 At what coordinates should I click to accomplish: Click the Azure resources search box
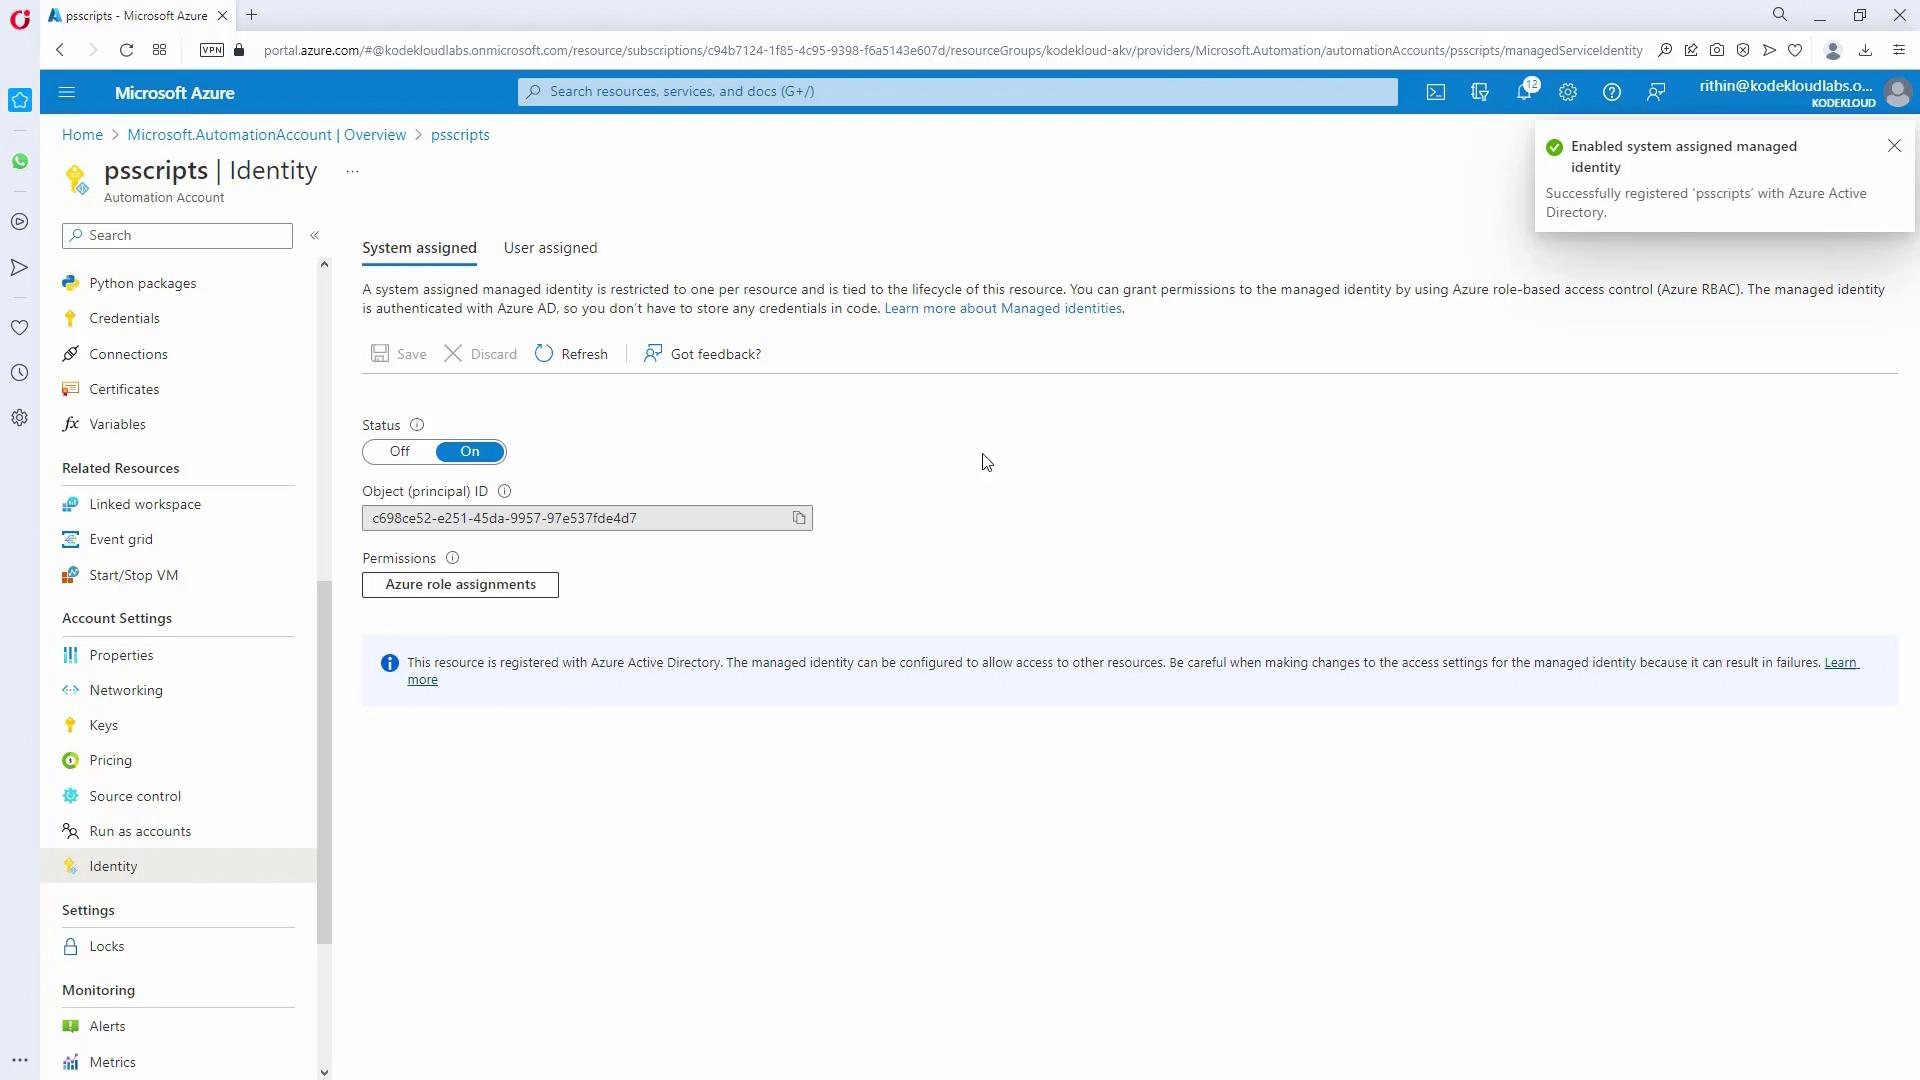pyautogui.click(x=957, y=91)
